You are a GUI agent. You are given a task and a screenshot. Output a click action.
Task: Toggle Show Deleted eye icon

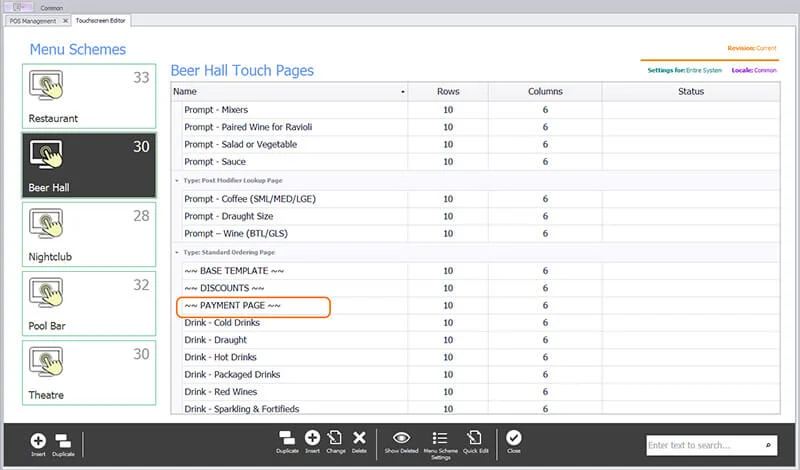coord(402,438)
